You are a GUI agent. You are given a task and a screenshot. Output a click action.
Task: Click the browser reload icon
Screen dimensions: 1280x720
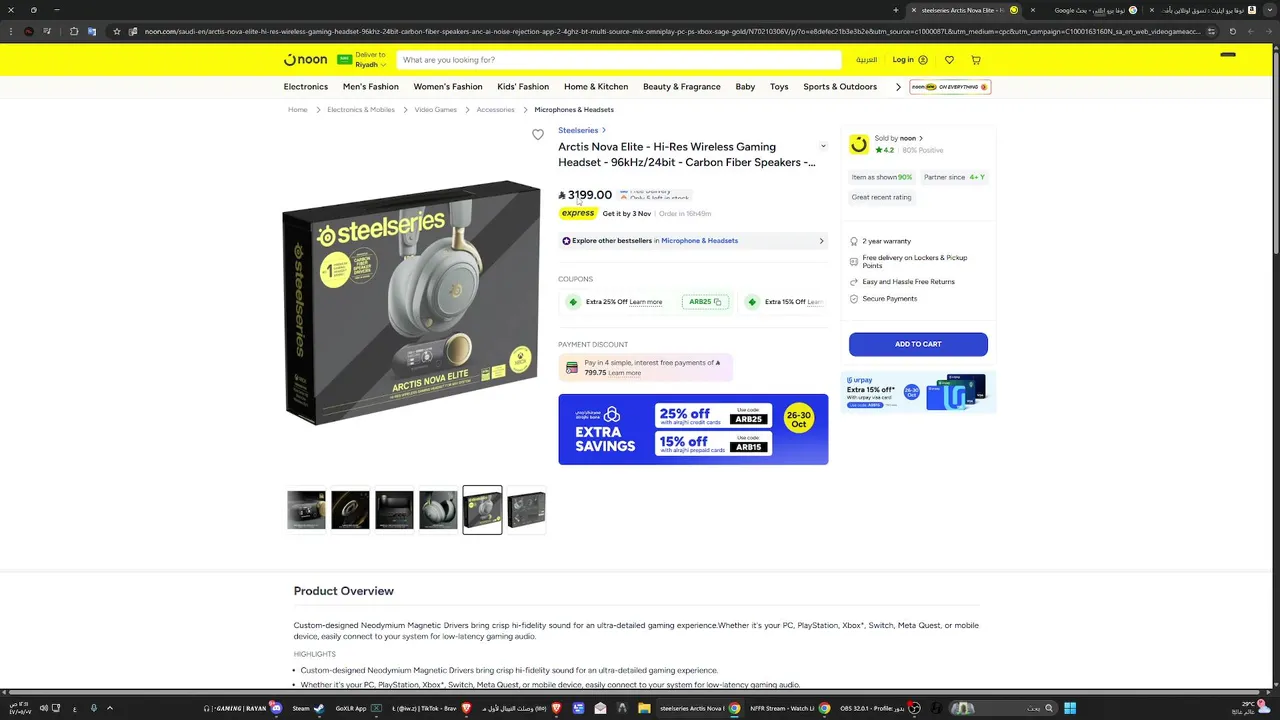[1232, 31]
